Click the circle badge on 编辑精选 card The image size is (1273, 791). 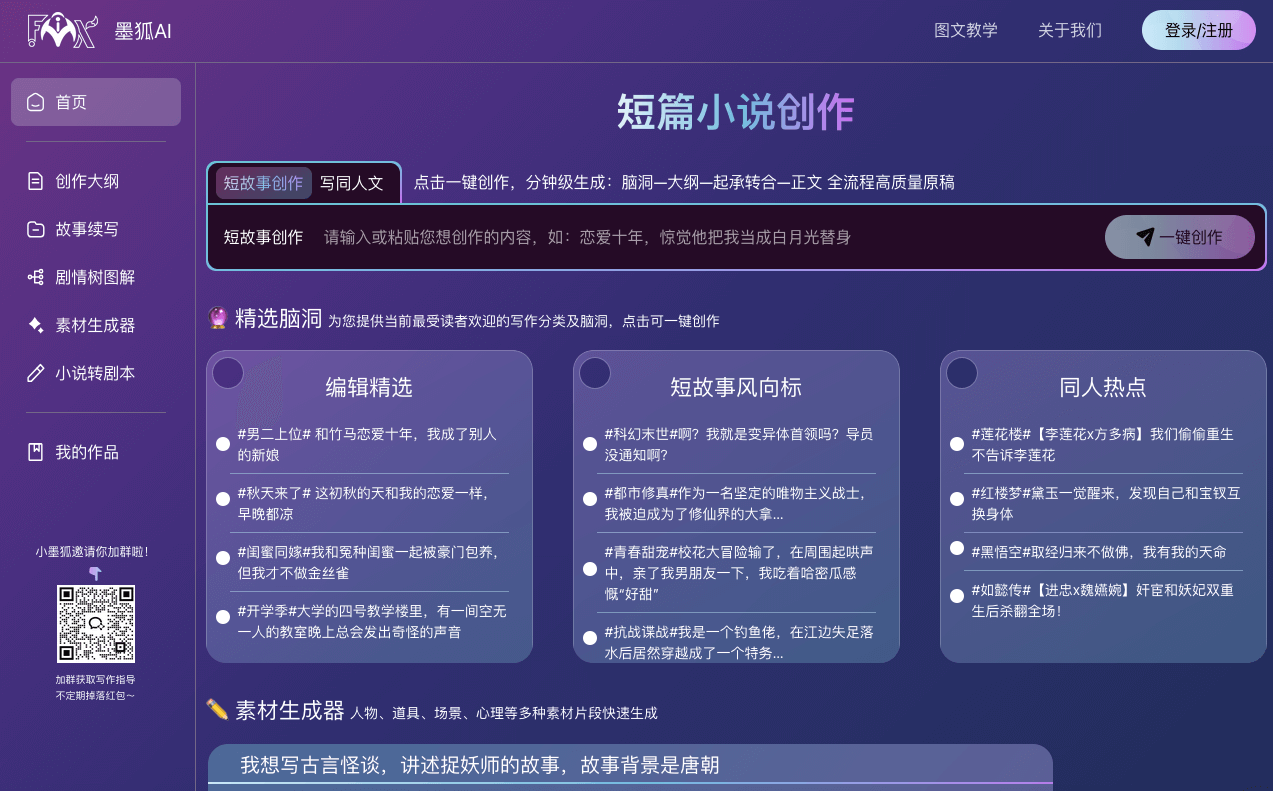[x=227, y=372]
